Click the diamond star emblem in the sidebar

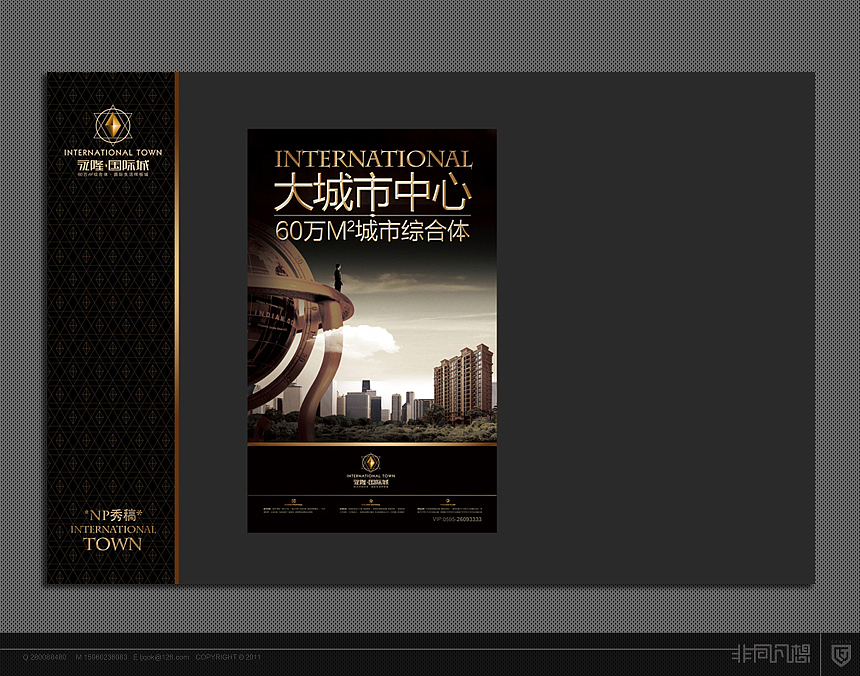click(112, 126)
